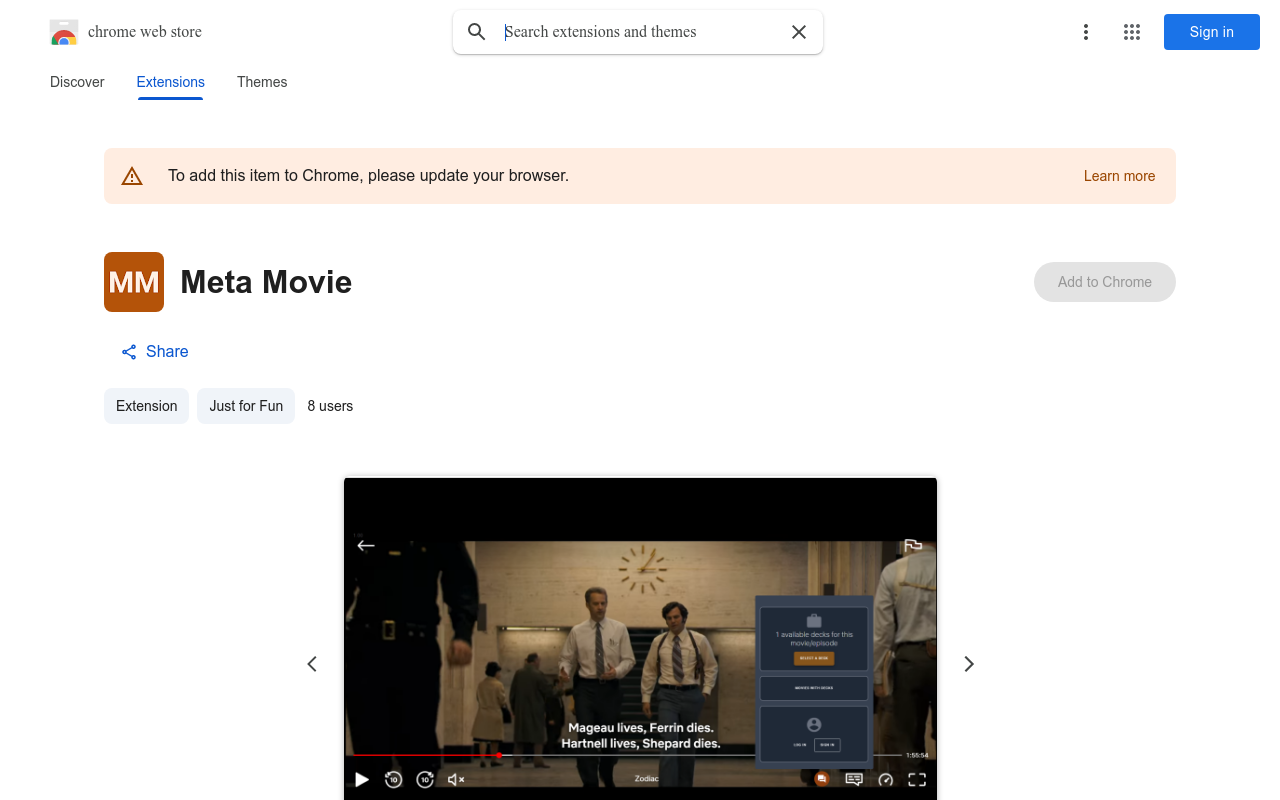Enter fullscreen mode in the player
Viewport: 1280px width, 800px height.
click(x=918, y=780)
